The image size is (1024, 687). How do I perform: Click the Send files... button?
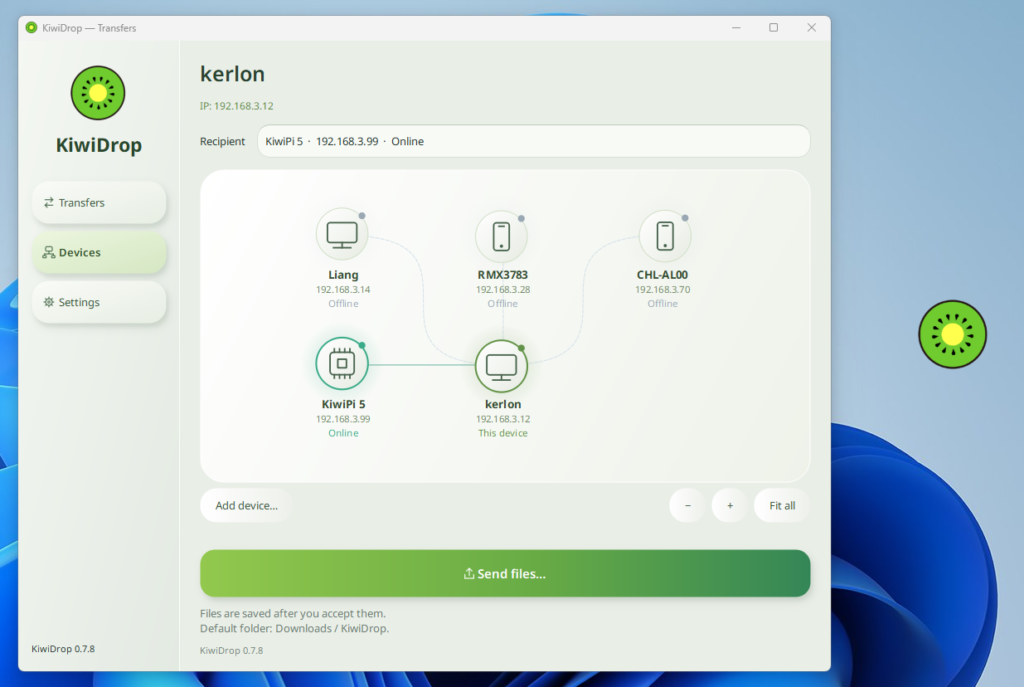click(x=505, y=573)
